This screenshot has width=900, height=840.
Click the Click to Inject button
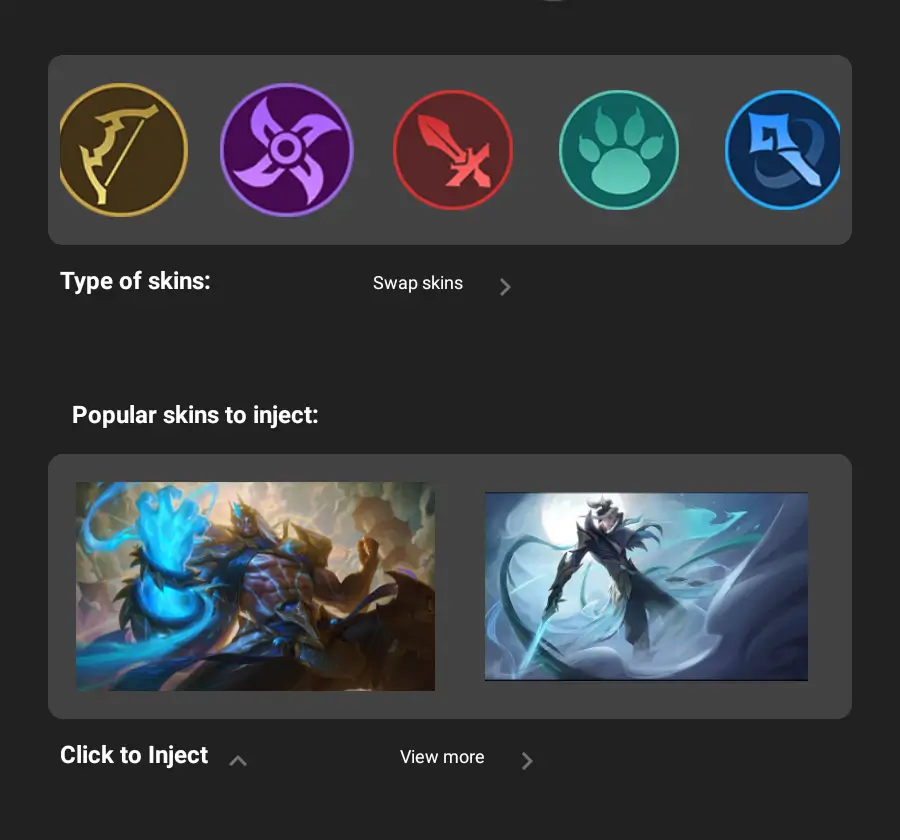(x=134, y=755)
